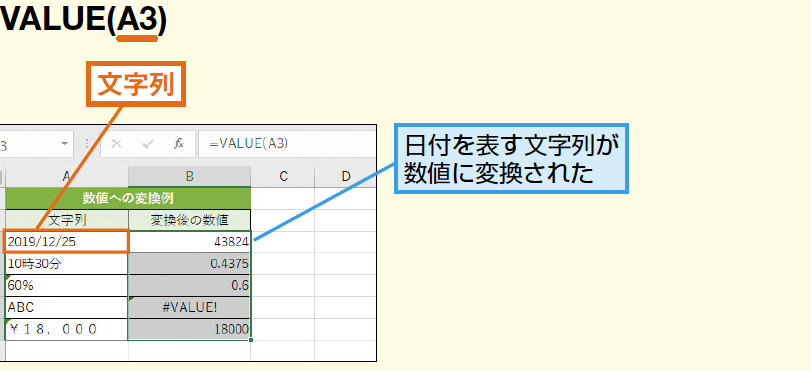Select cell containing 60%
This screenshot has height=371, width=811.
(x=66, y=286)
